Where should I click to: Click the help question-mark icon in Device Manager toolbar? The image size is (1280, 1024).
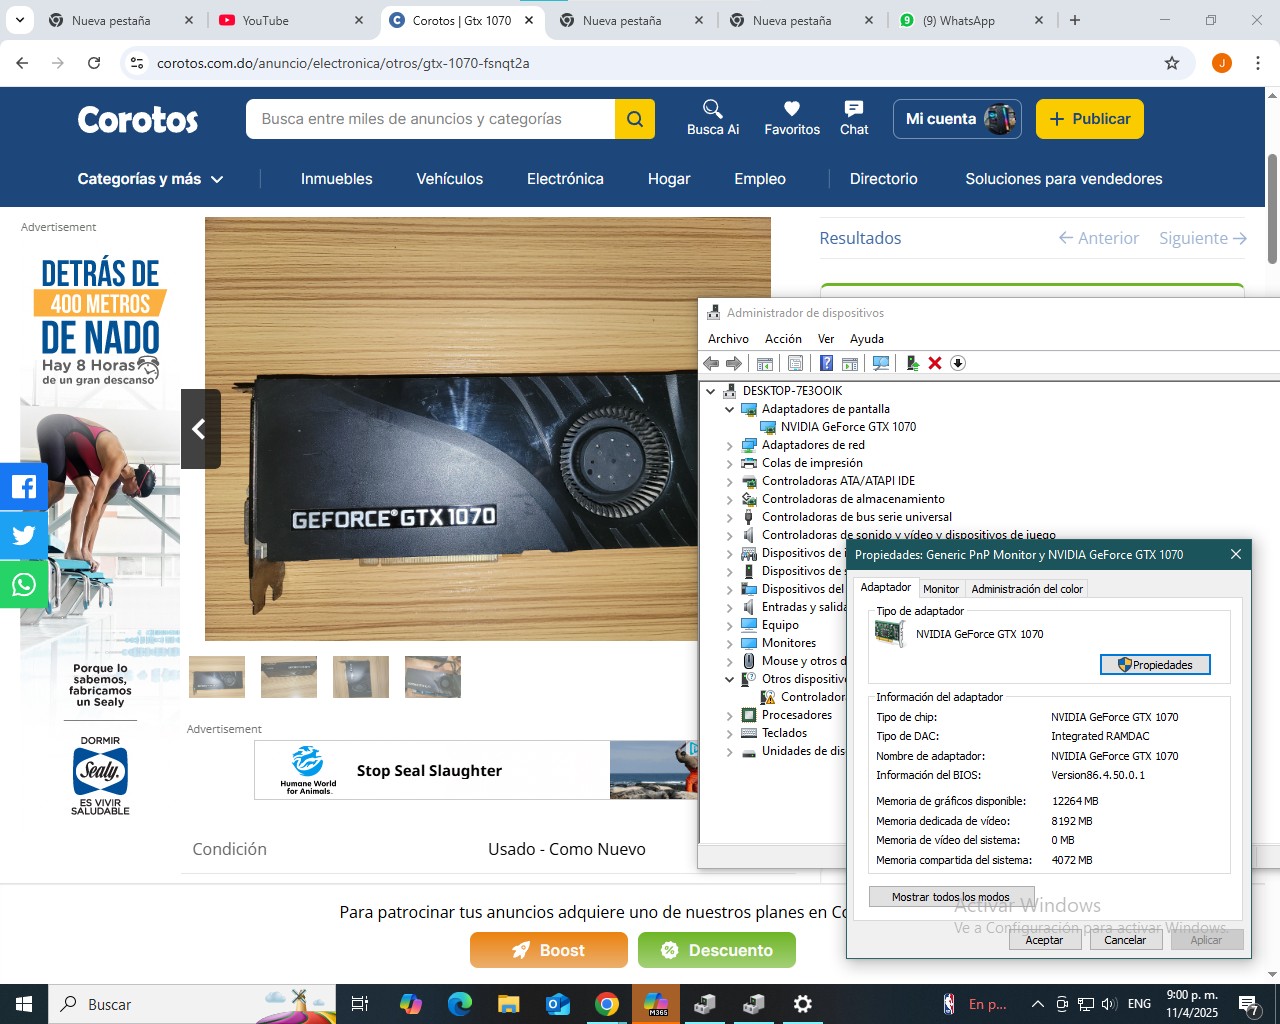click(826, 363)
